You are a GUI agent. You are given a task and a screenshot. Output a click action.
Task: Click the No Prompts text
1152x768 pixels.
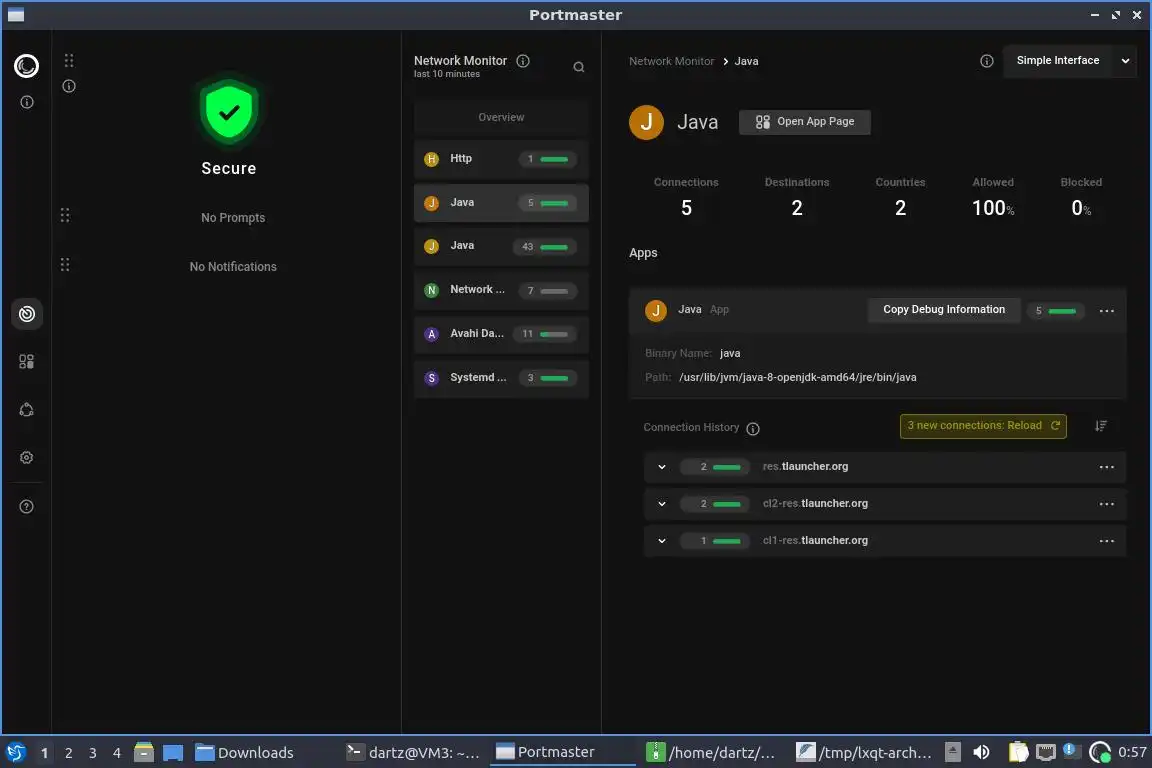pyautogui.click(x=233, y=218)
